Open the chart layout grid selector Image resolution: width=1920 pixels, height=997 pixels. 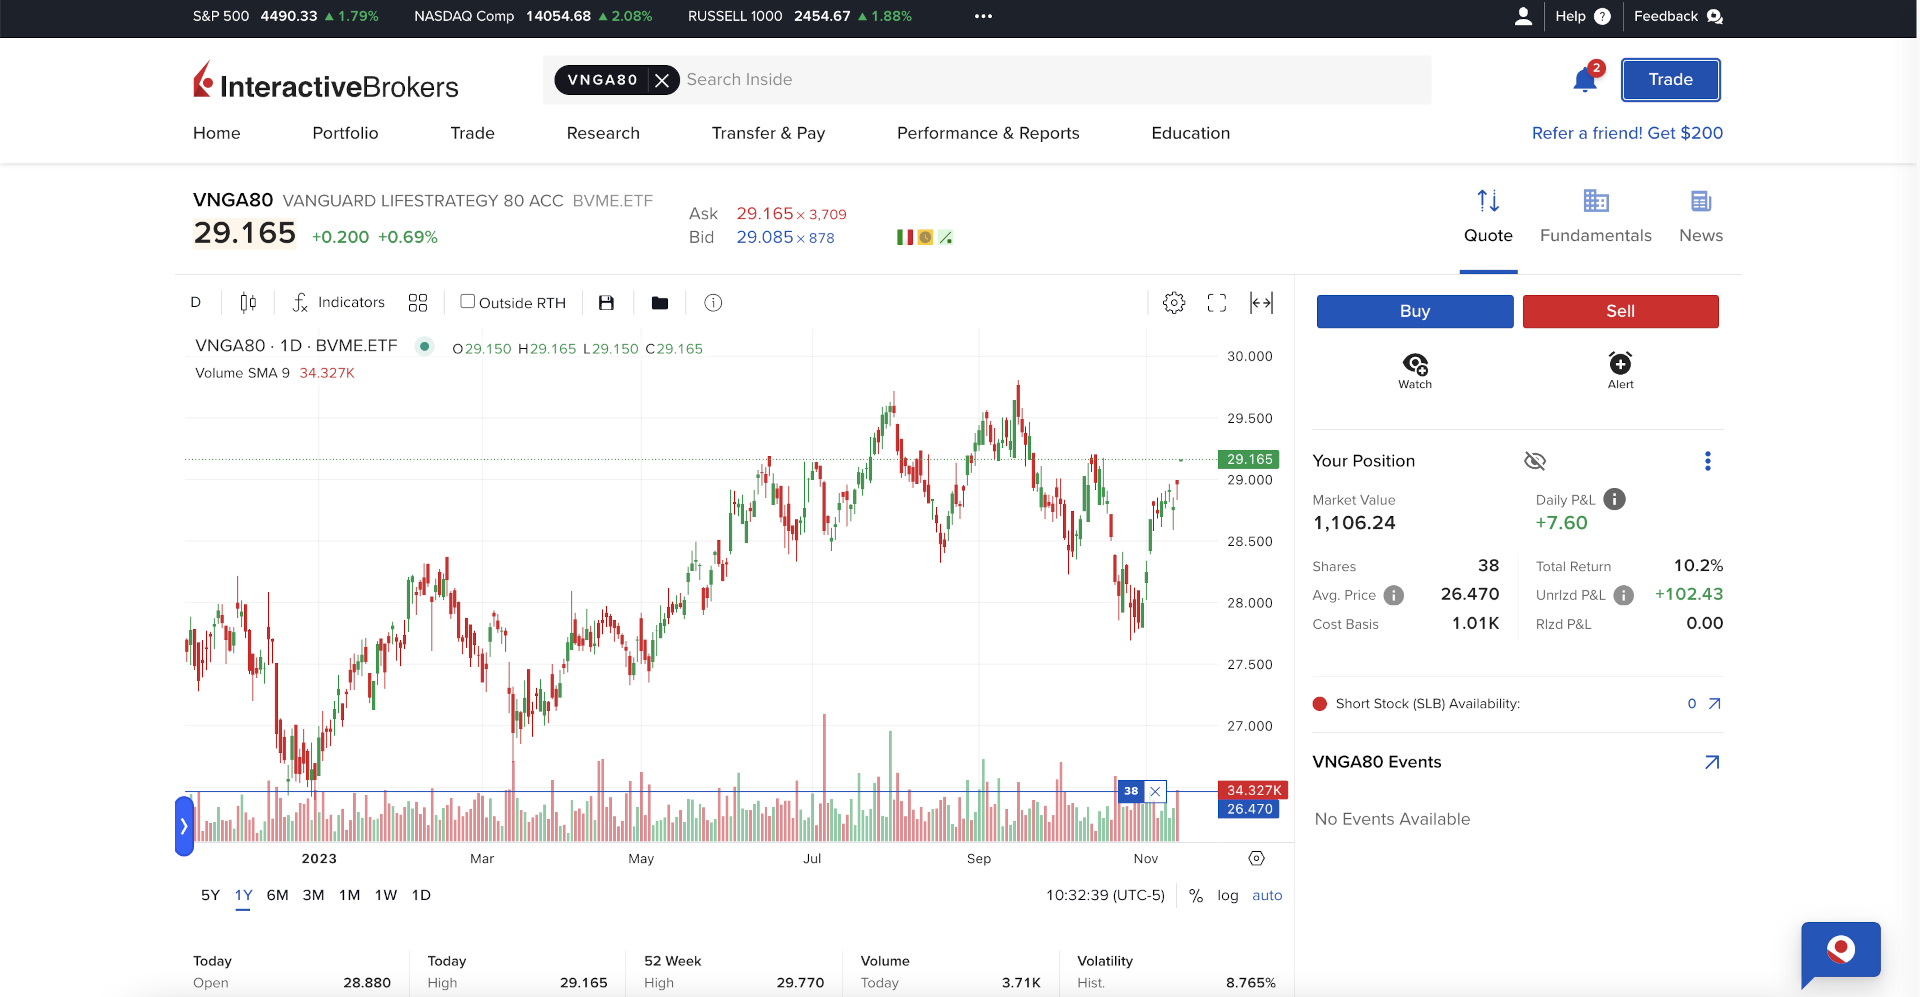click(x=418, y=303)
